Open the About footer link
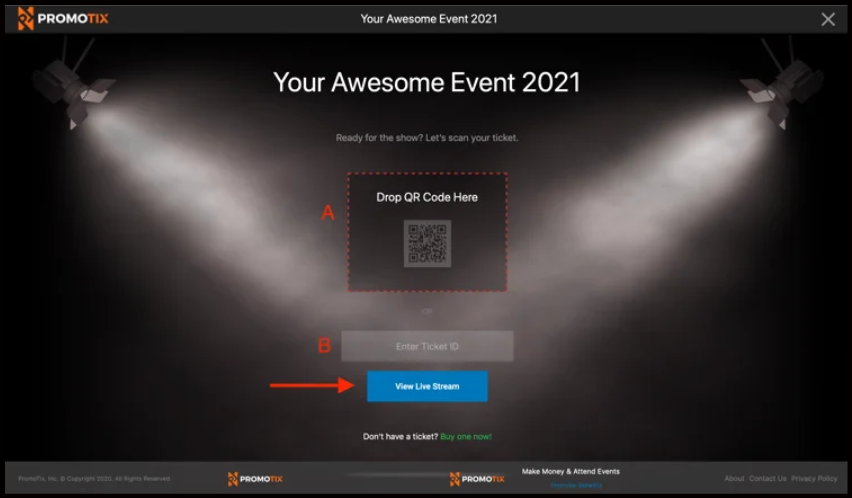Viewport: 852px width, 498px height. [734, 479]
